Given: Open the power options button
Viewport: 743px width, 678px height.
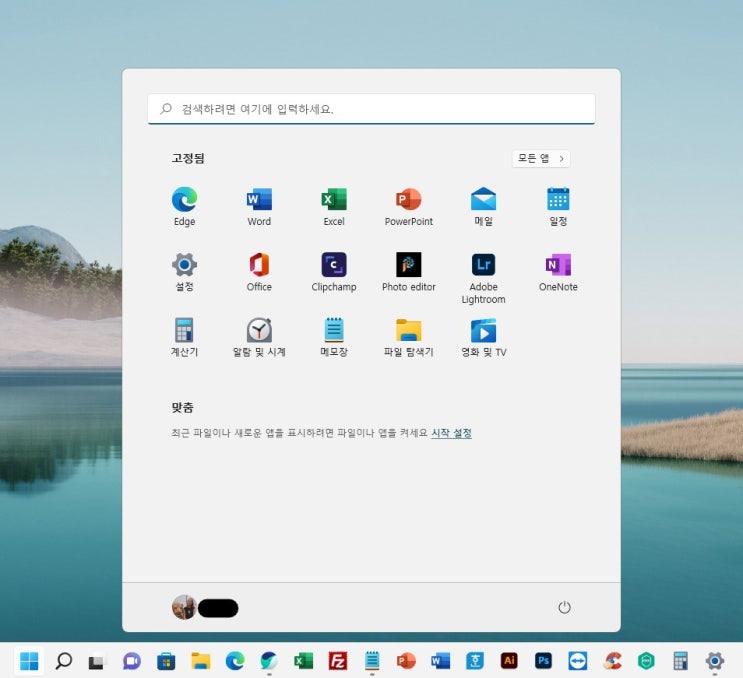Looking at the screenshot, I should (564, 607).
